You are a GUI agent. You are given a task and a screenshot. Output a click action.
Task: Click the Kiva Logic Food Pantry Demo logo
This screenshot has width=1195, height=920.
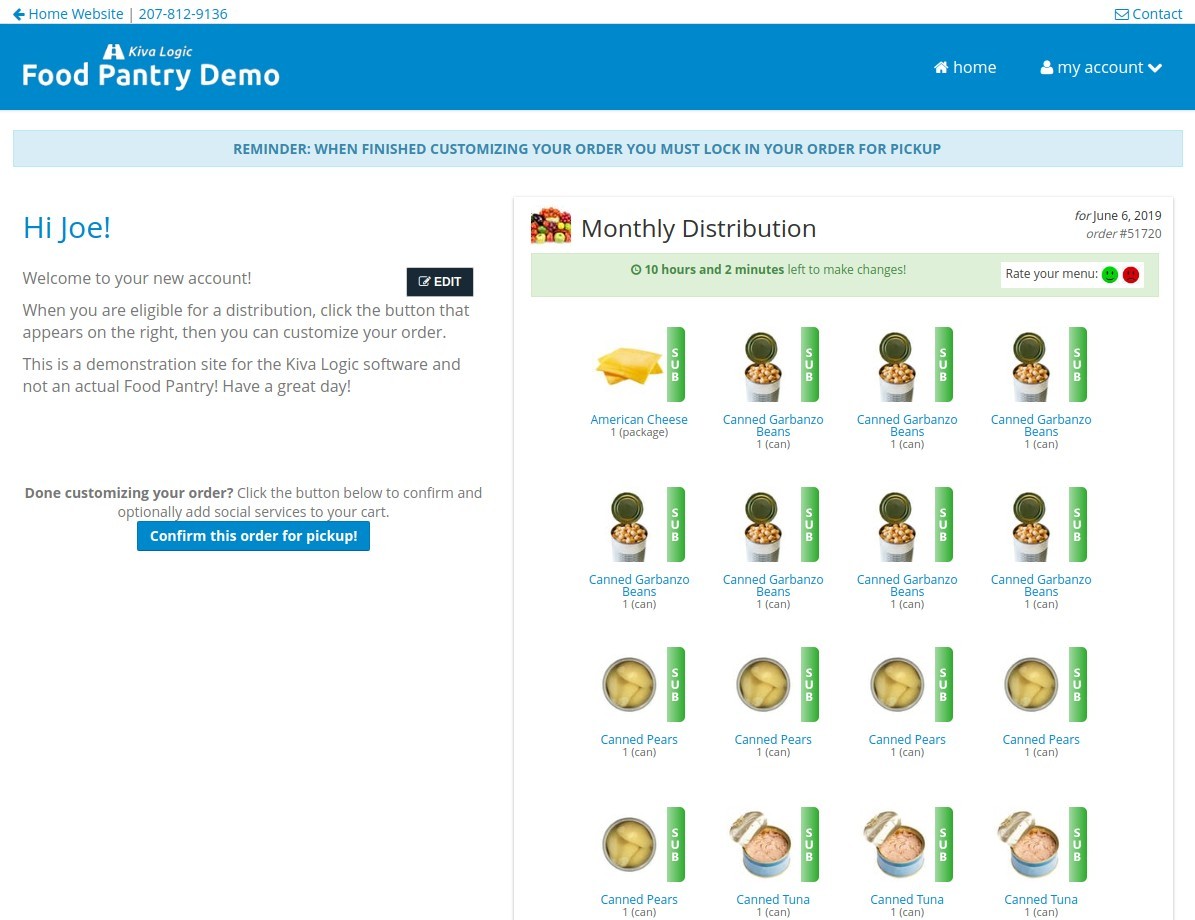pos(151,67)
